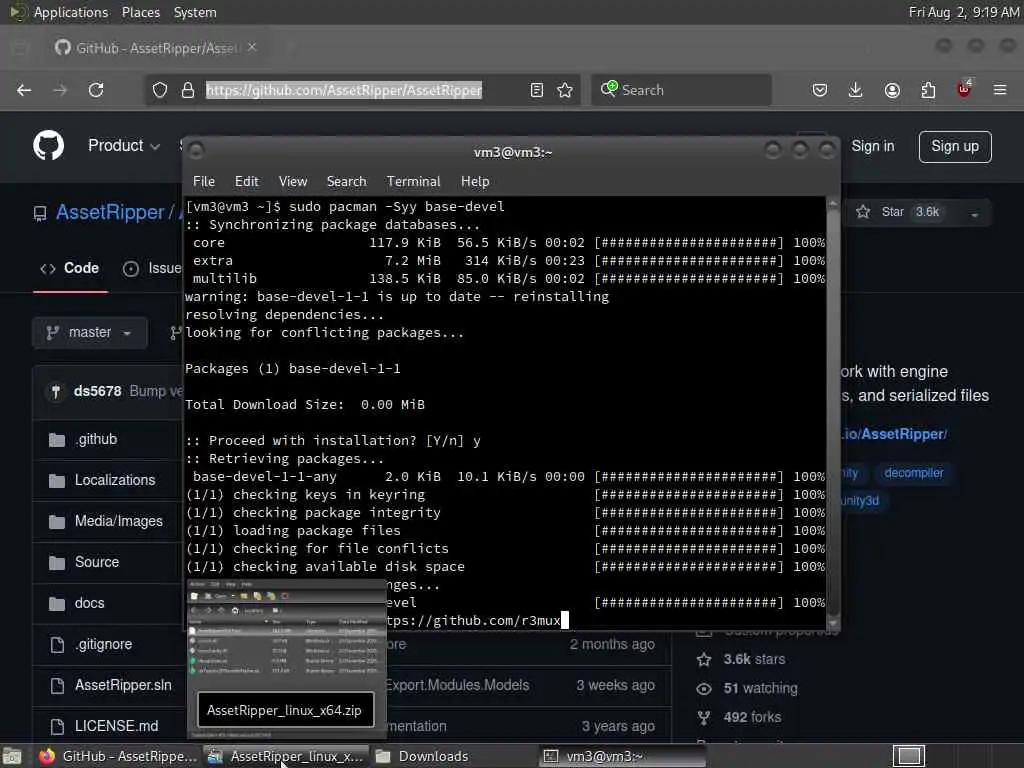1024x768 pixels.
Task: Open the AssetRipper.sln file
Action: point(123,685)
